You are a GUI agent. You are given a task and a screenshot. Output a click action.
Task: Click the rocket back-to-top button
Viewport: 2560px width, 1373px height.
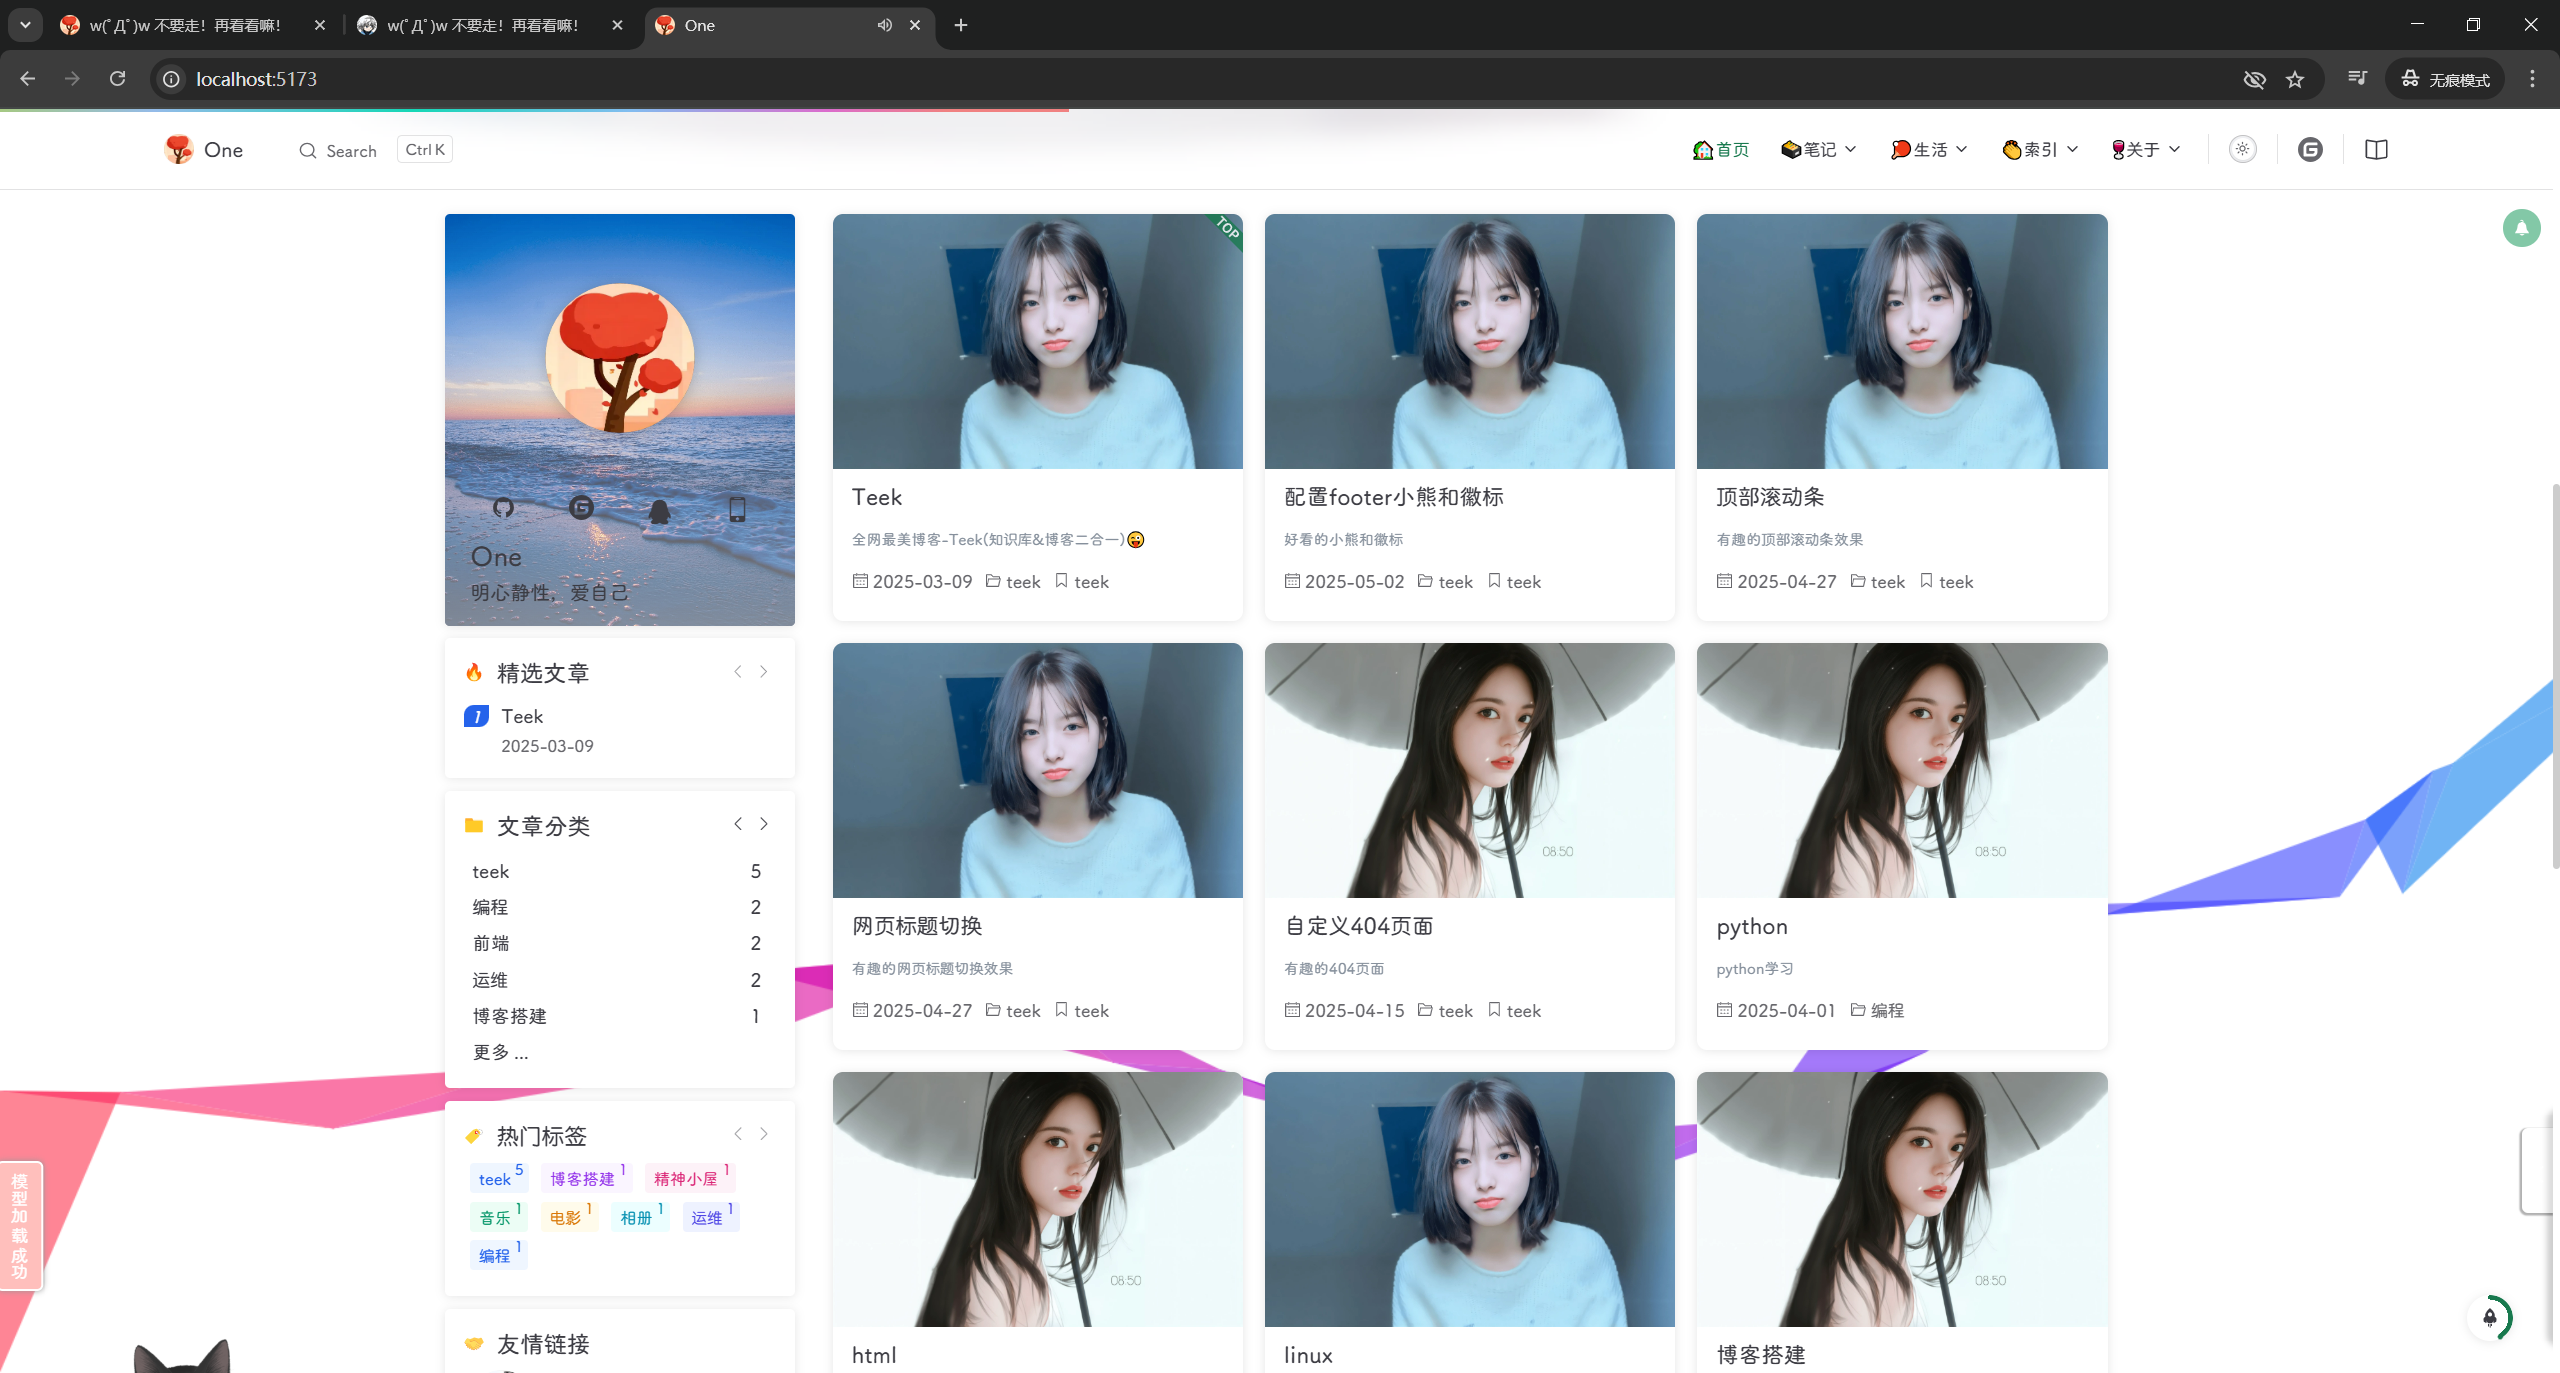coord(2490,1318)
